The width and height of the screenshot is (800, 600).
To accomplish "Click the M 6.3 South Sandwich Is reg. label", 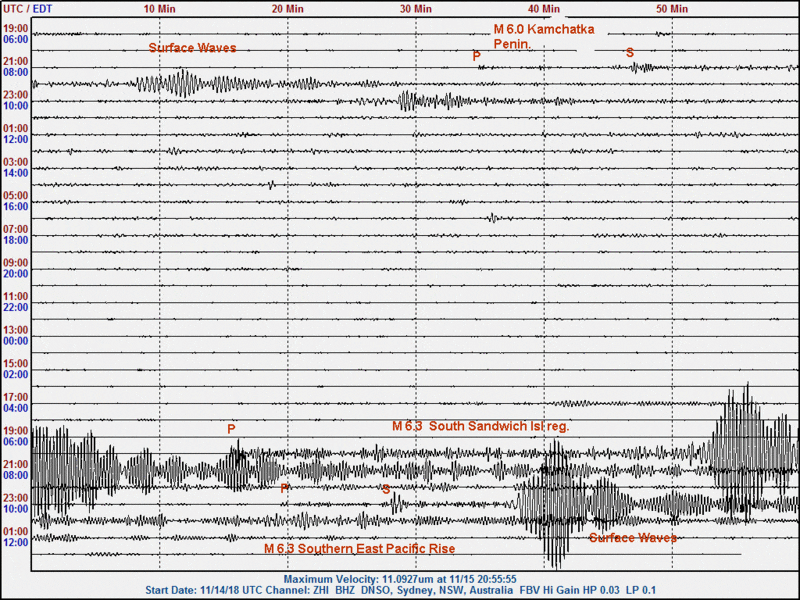I will click(481, 426).
